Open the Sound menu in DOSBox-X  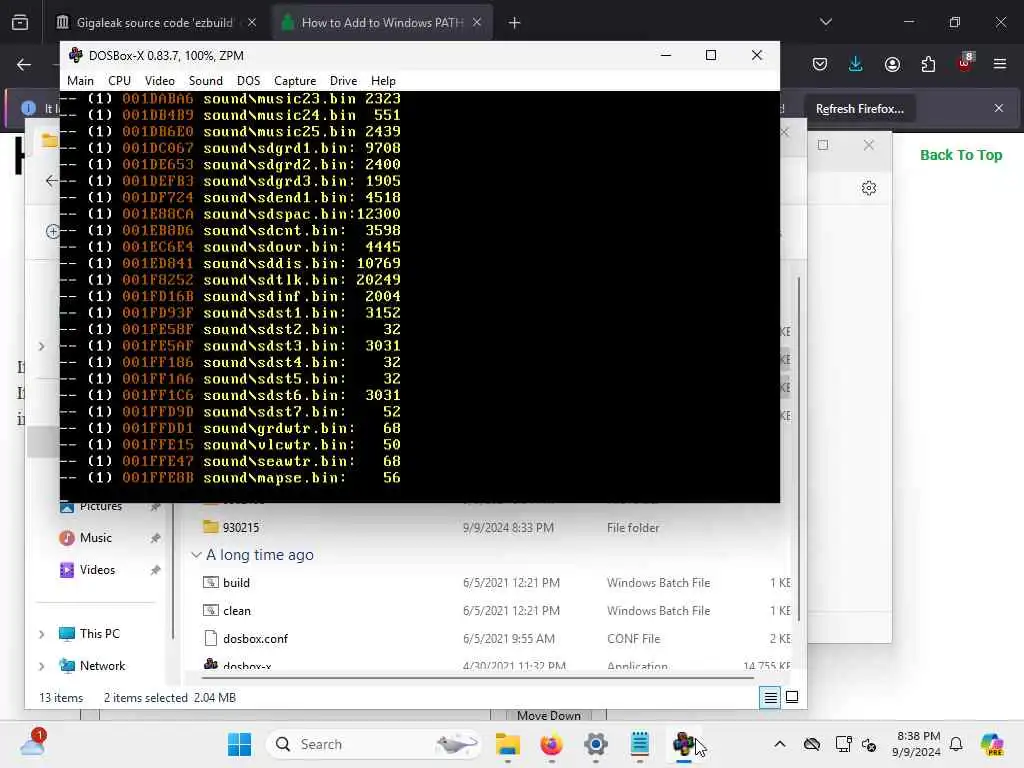pos(206,81)
